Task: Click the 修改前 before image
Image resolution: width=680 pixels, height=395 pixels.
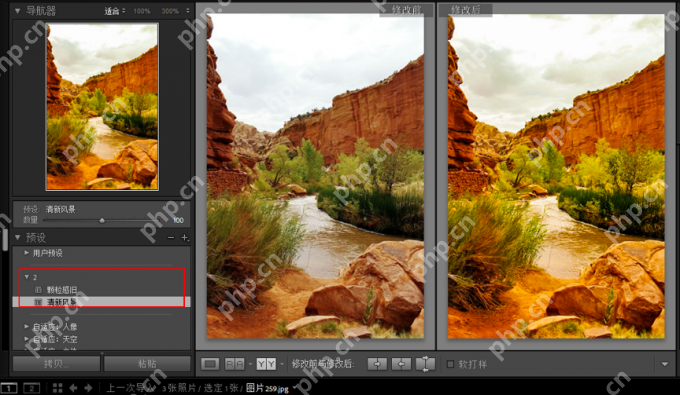Action: (x=315, y=176)
